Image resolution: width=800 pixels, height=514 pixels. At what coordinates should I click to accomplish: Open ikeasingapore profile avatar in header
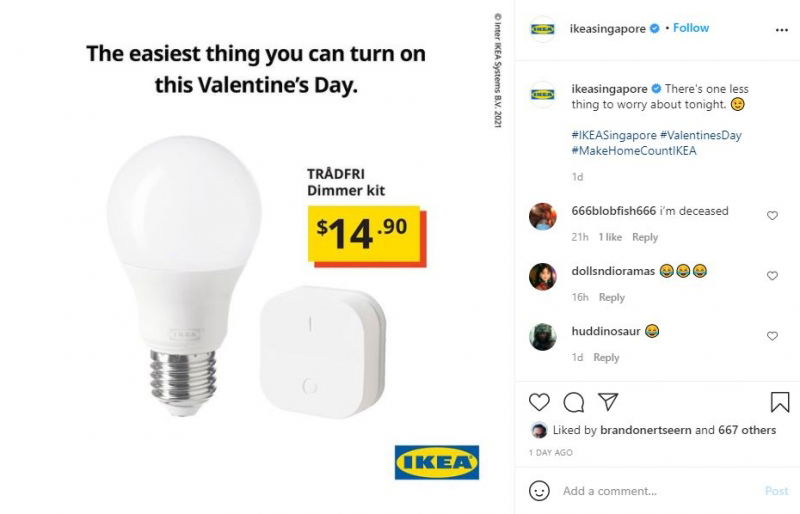tap(543, 29)
